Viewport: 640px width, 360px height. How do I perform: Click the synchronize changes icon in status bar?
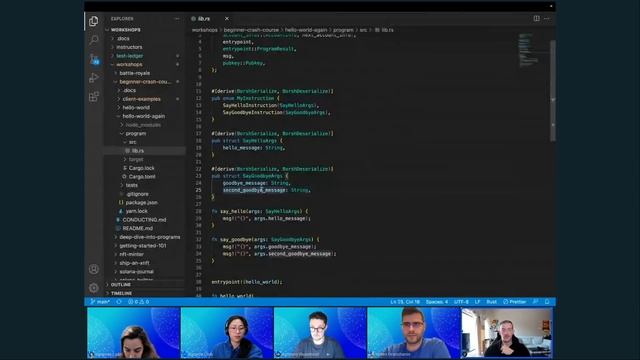(x=119, y=302)
